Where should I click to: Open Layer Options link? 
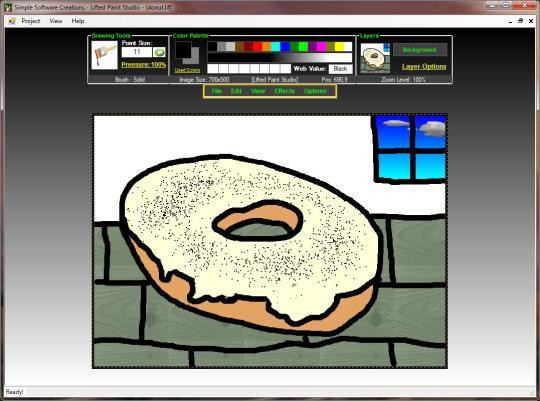(424, 66)
